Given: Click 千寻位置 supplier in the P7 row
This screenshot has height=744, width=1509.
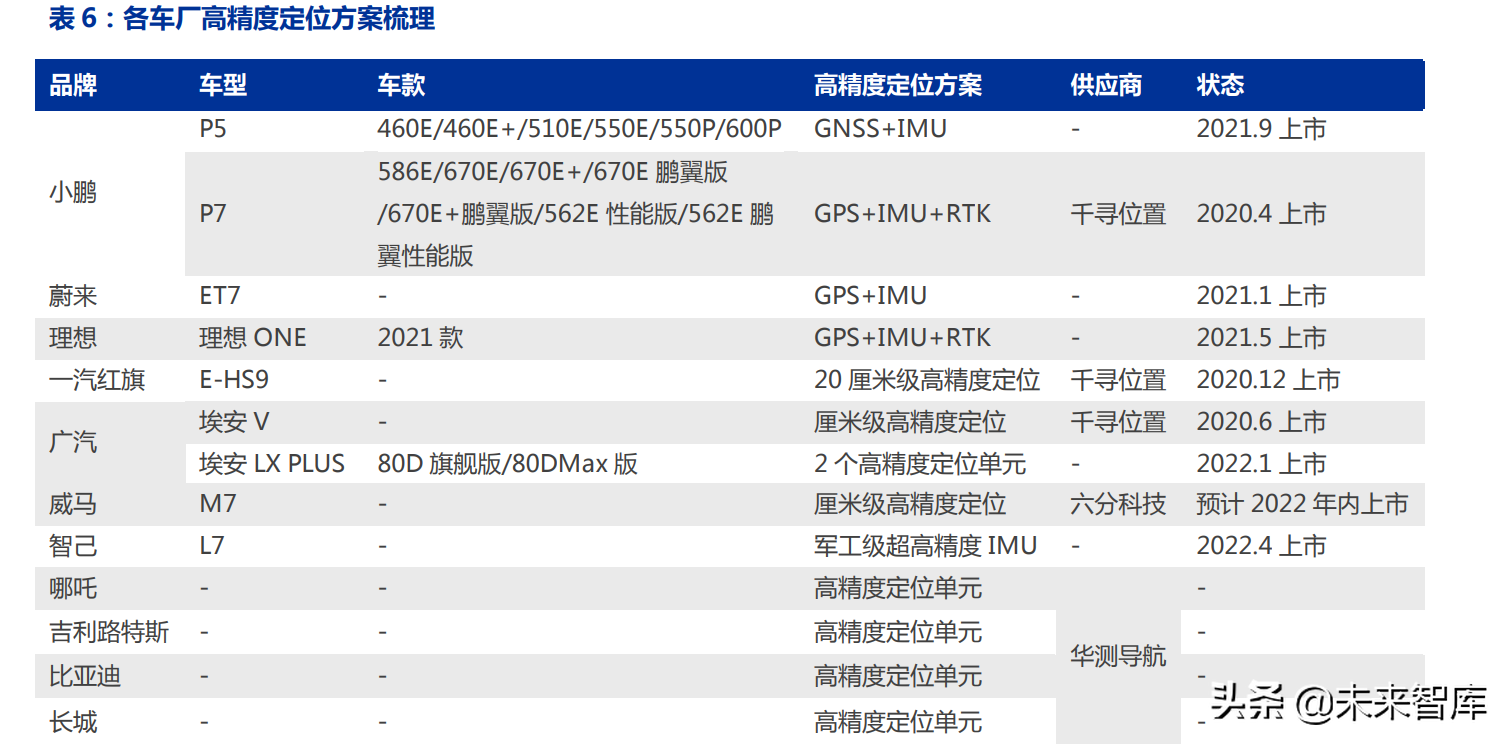Looking at the screenshot, I should pos(1118,213).
